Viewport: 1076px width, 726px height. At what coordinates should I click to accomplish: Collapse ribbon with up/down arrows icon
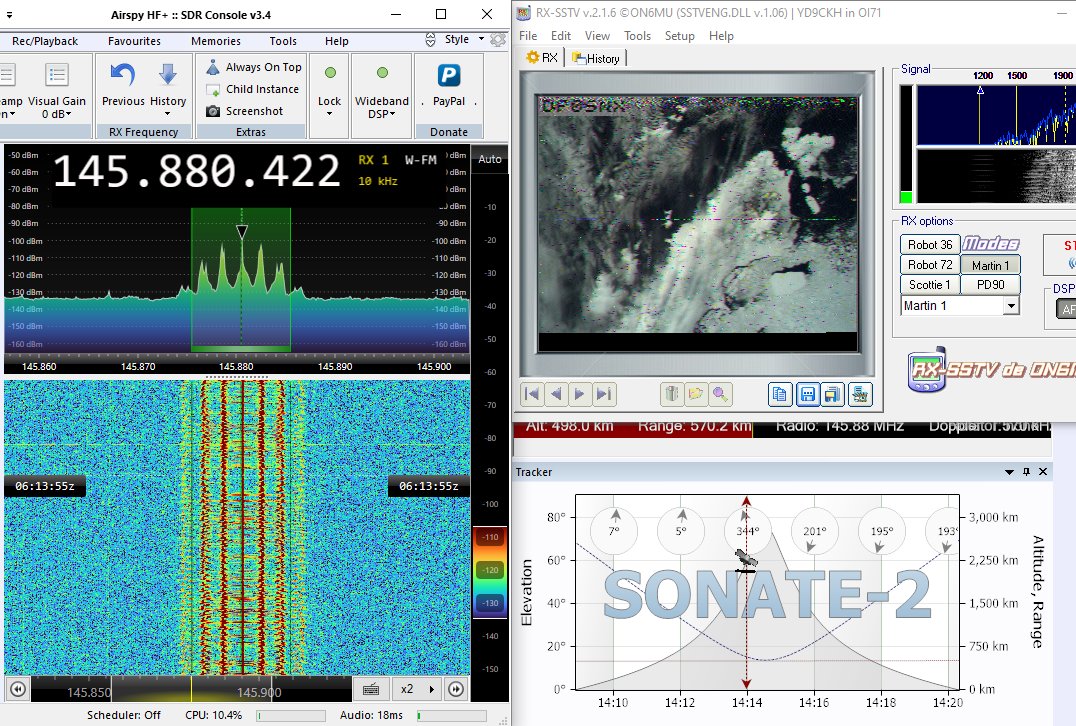(x=430, y=40)
